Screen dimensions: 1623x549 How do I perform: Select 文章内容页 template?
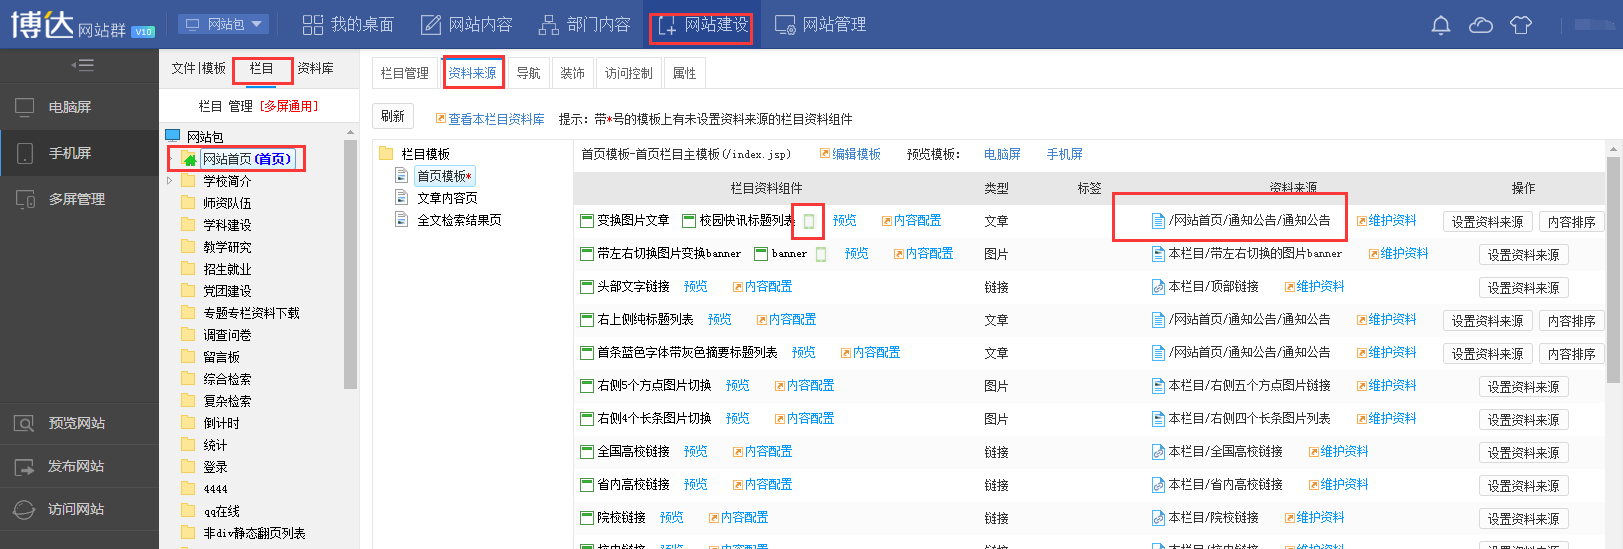pos(447,198)
